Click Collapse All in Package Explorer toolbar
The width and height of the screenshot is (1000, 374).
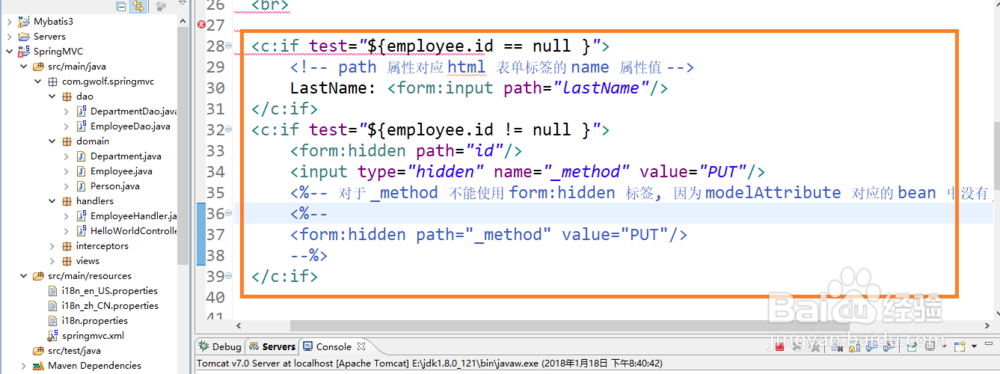coord(121,6)
